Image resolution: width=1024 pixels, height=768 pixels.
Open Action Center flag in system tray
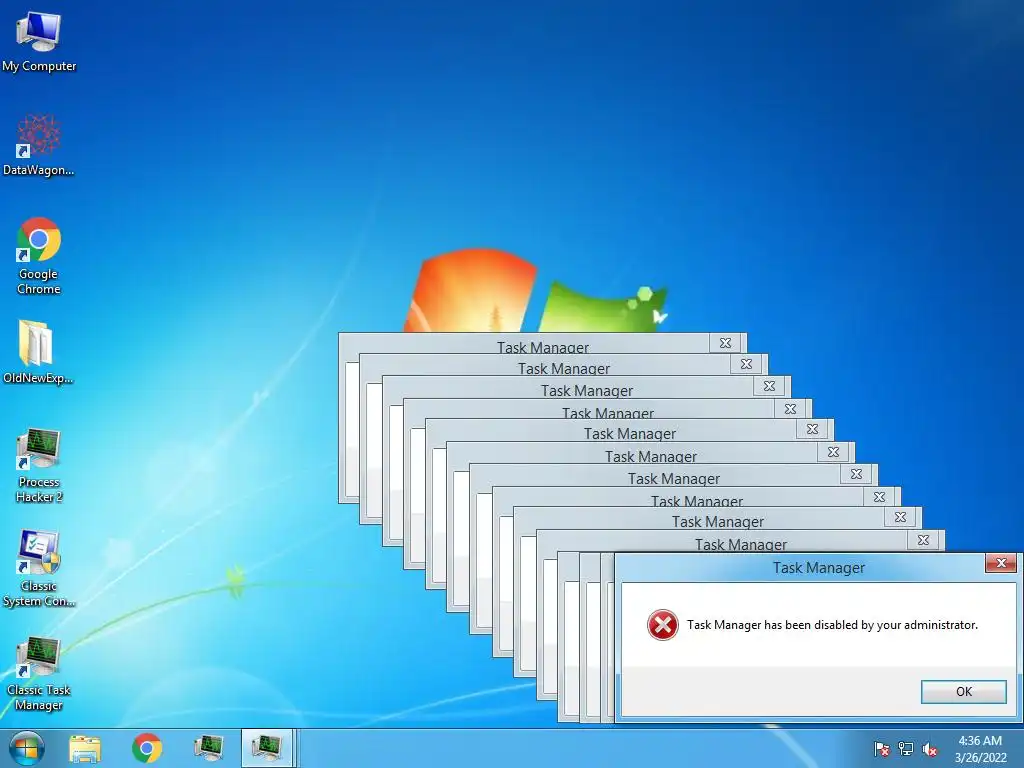(881, 749)
